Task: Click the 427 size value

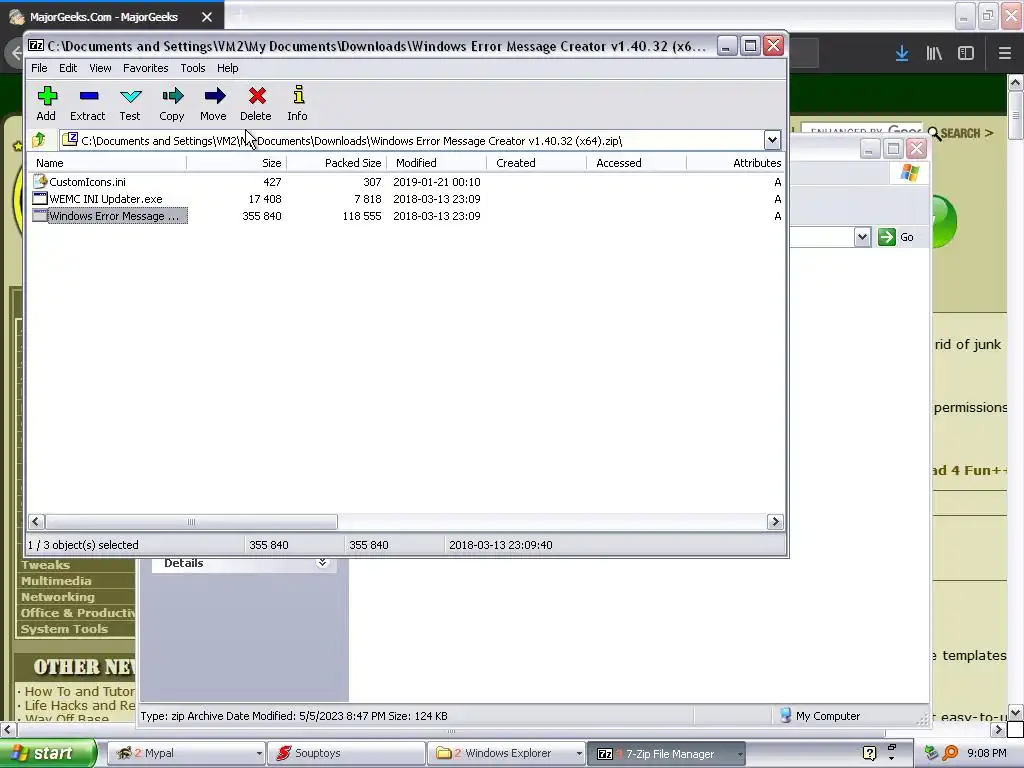Action: click(272, 182)
